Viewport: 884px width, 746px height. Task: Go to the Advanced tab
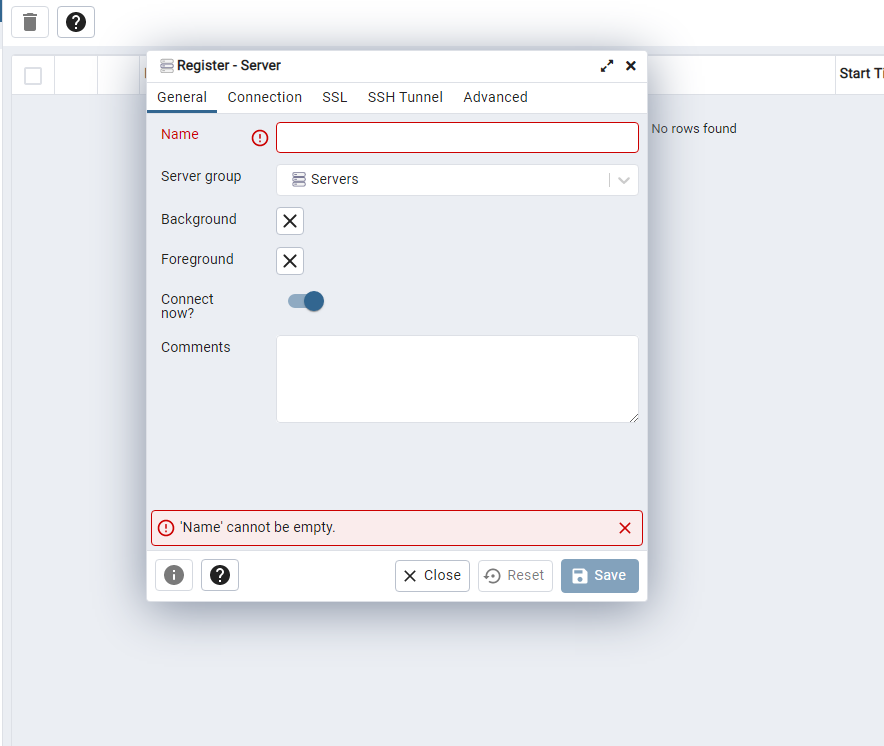click(495, 97)
